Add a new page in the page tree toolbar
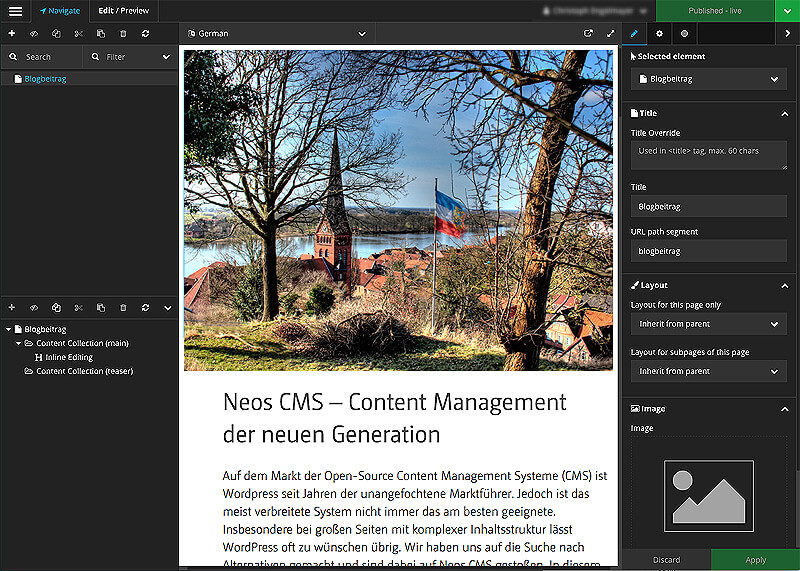This screenshot has height=571, width=800. 12,34
